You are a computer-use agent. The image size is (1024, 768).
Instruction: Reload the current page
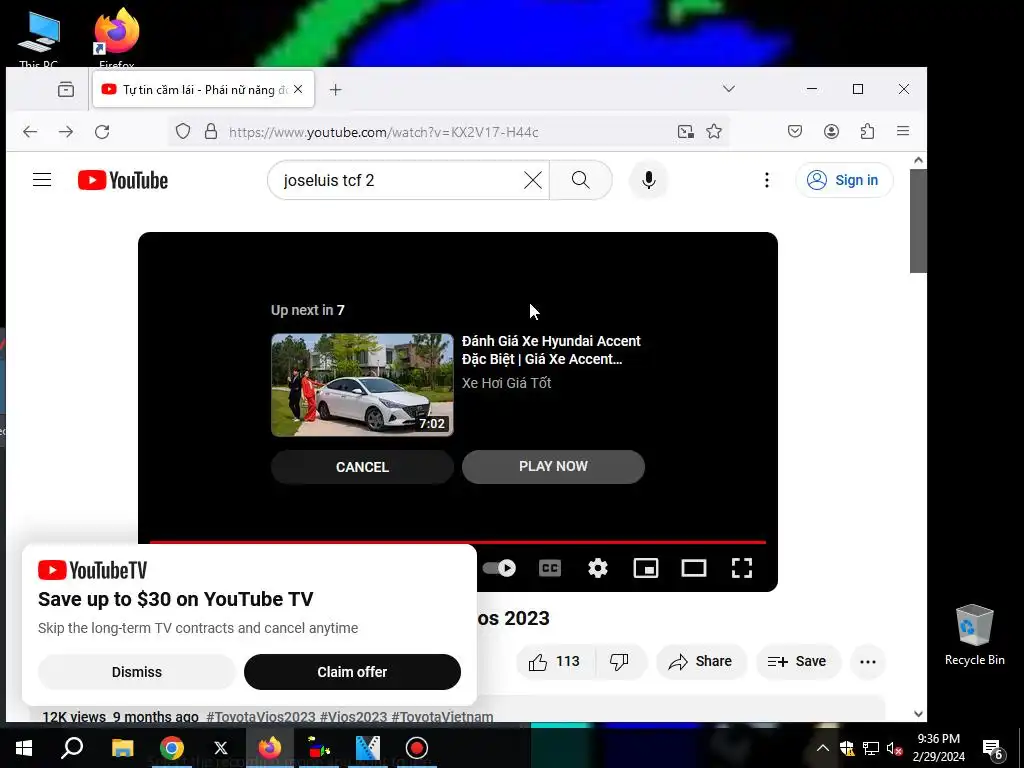click(x=102, y=131)
